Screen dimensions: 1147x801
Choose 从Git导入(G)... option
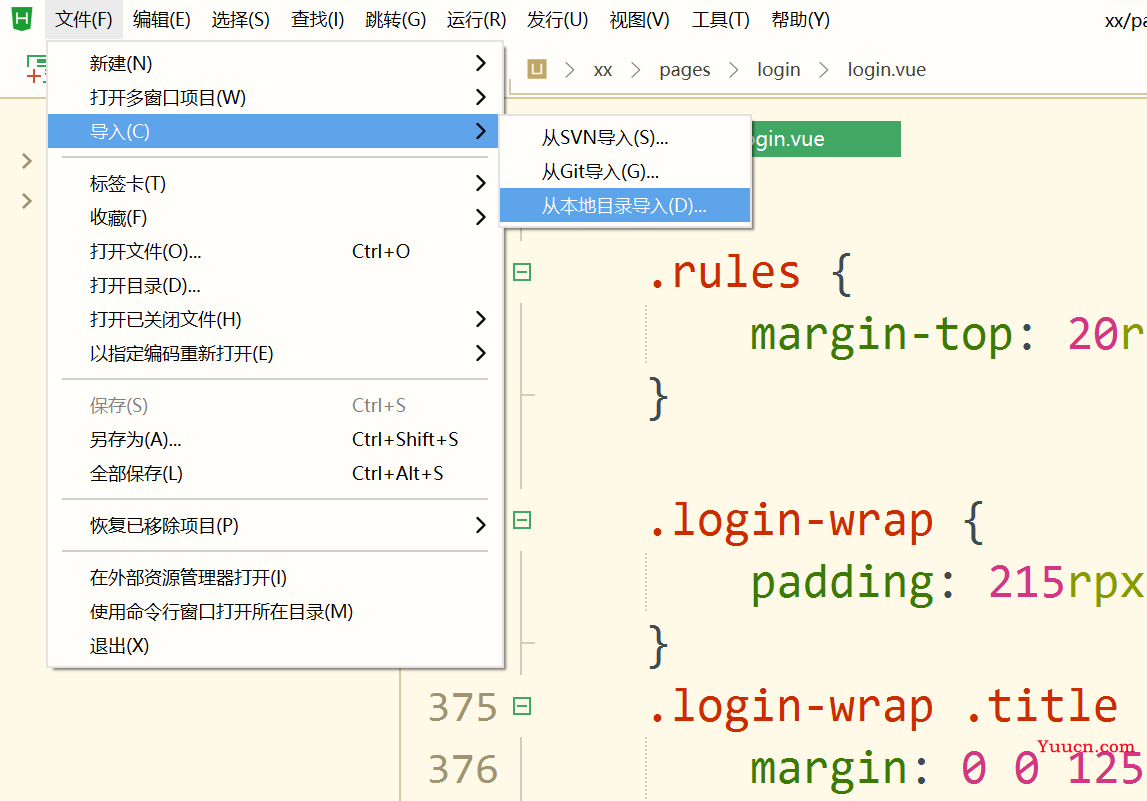coord(625,172)
